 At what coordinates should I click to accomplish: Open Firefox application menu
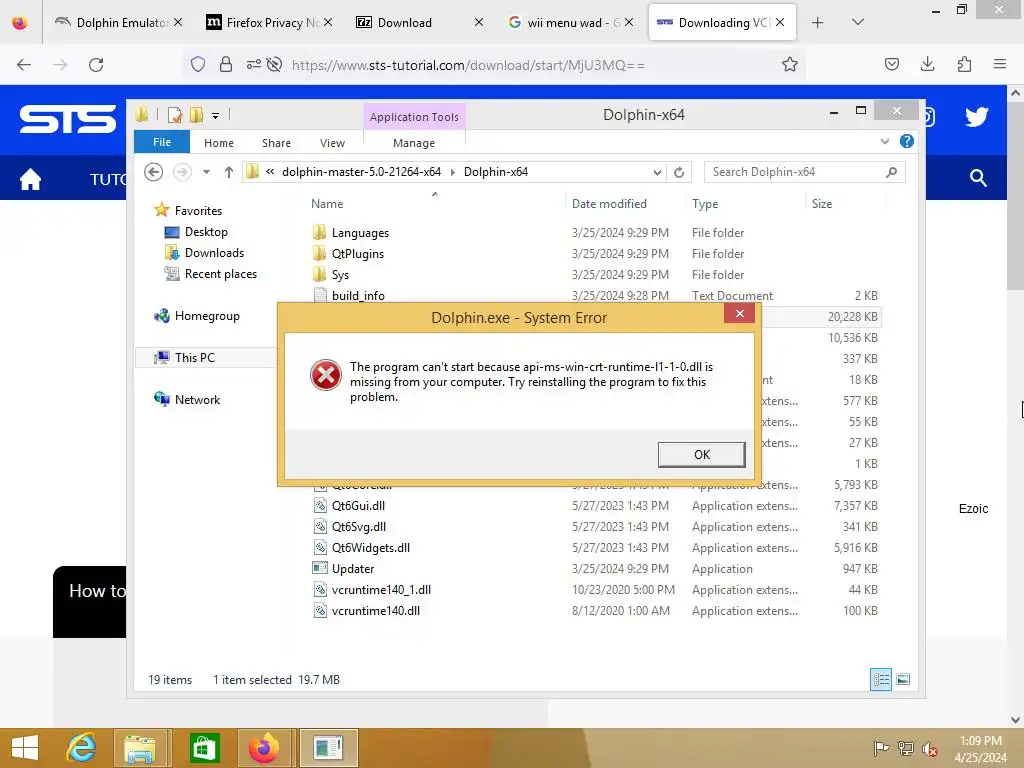[x=1000, y=64]
